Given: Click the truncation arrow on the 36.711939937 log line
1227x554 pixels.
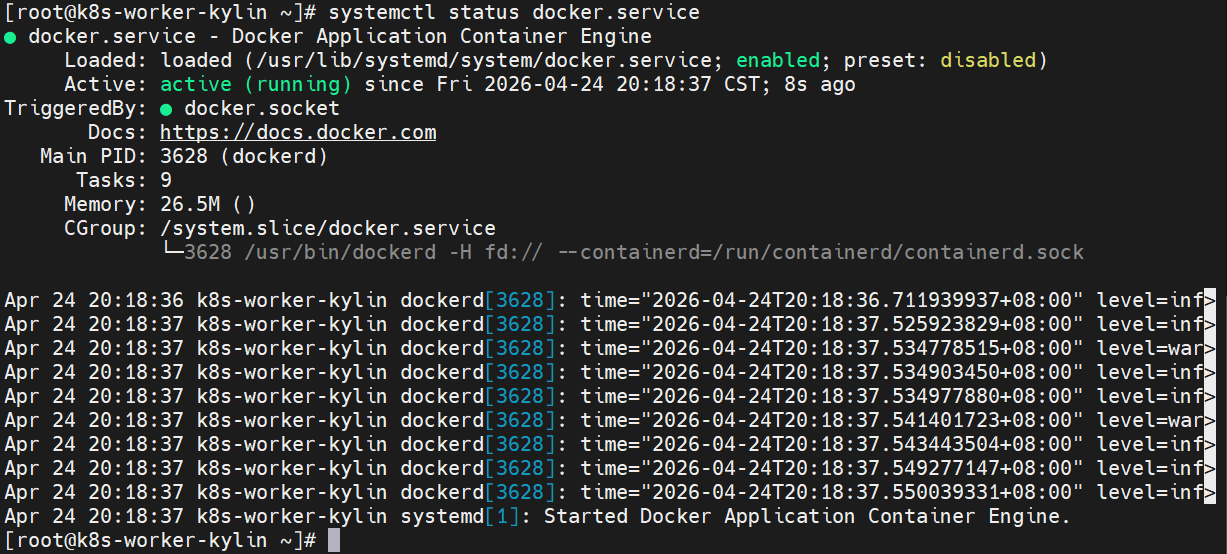Looking at the screenshot, I should 1209,300.
